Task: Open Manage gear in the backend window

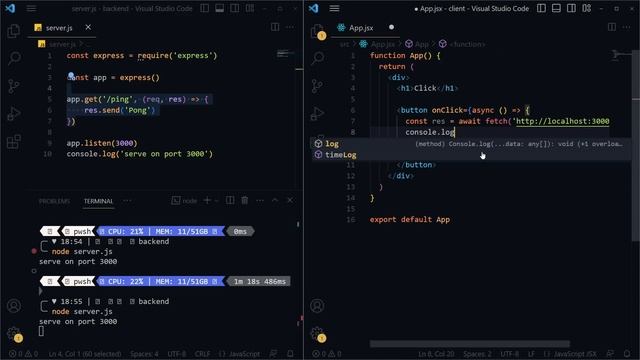Action: (13, 333)
